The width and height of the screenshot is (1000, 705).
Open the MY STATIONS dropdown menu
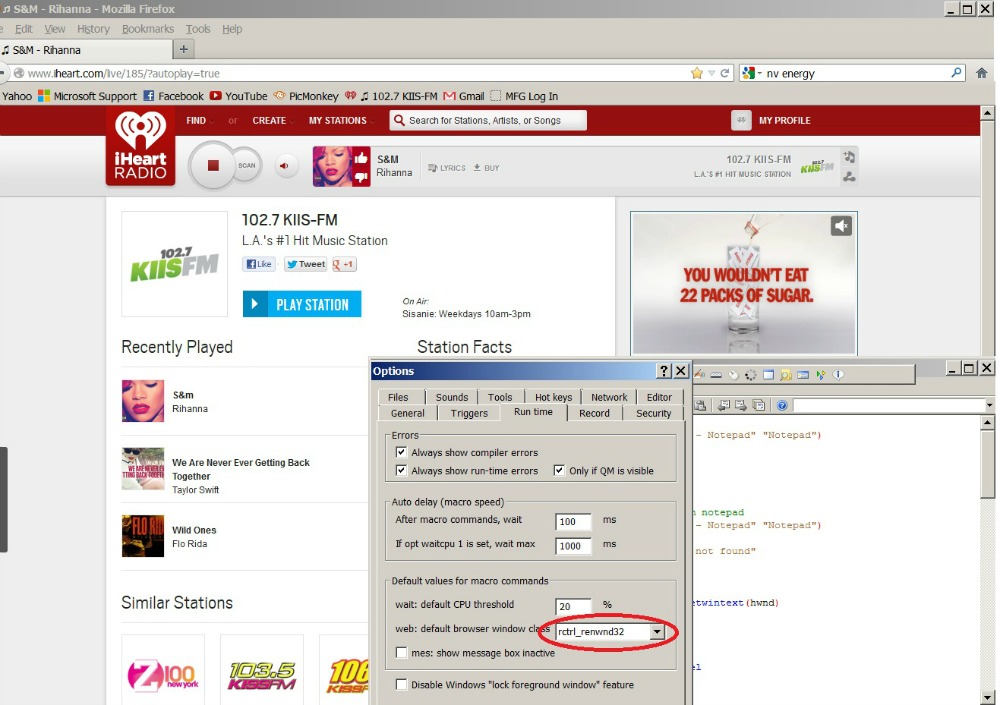(x=340, y=121)
